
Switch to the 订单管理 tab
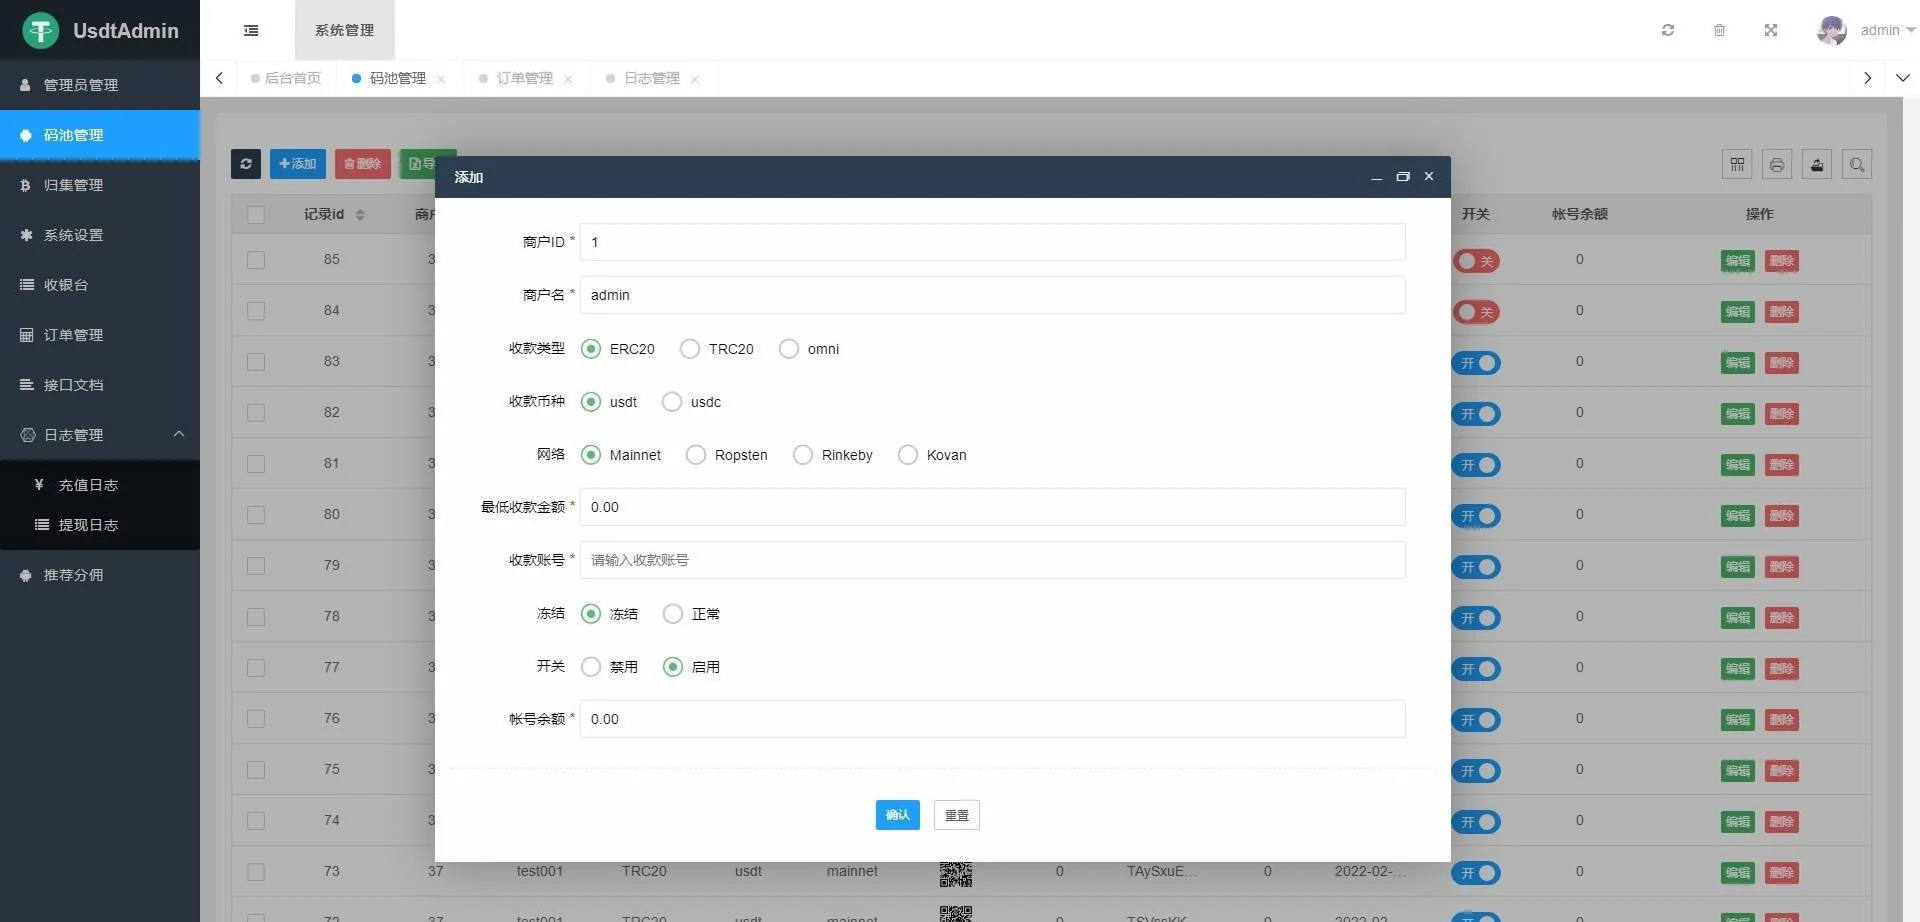[x=524, y=77]
